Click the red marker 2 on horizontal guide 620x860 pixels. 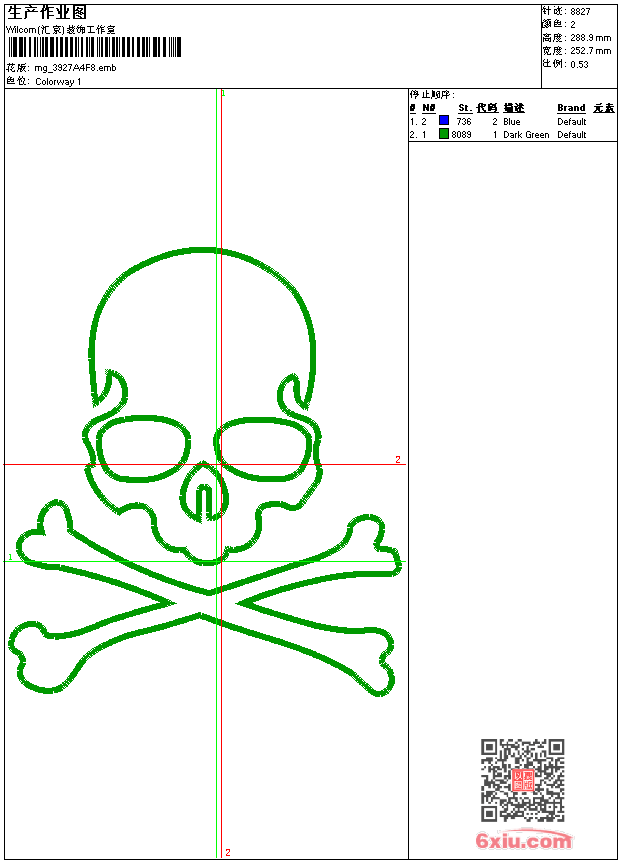397,460
